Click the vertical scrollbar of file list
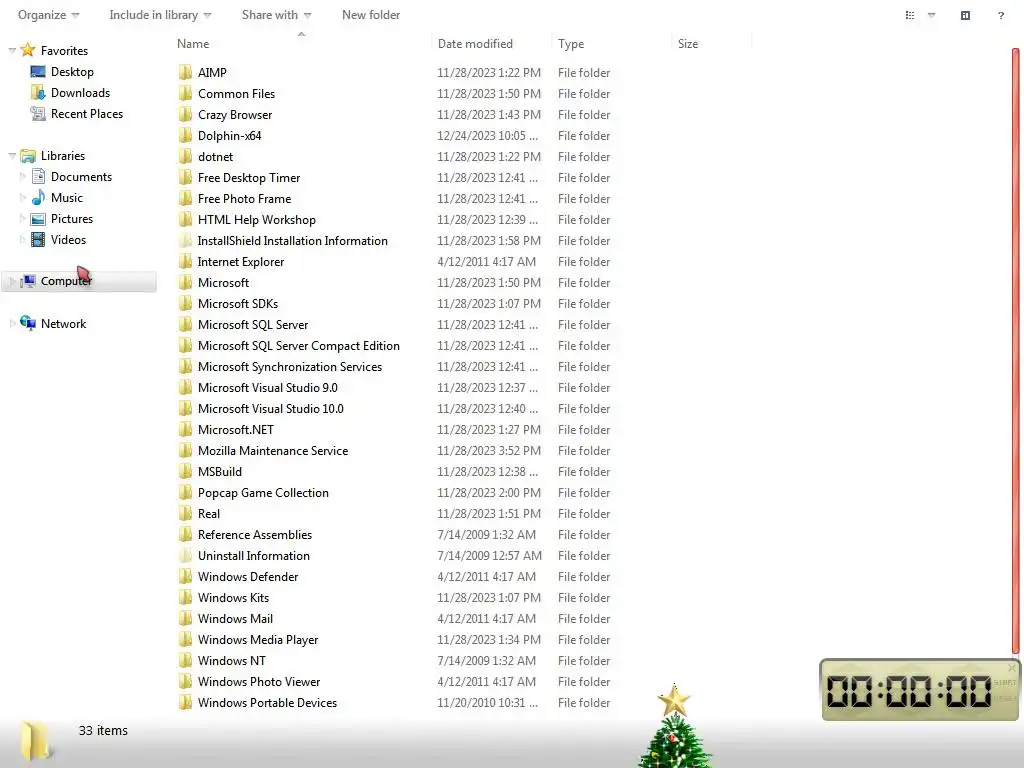 (x=1016, y=351)
